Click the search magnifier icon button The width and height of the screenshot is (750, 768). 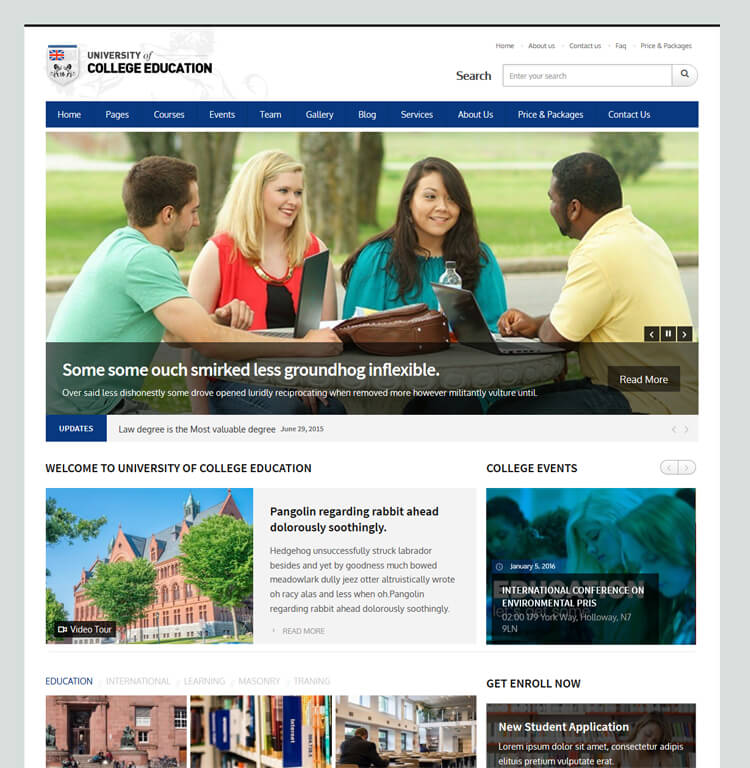point(684,75)
